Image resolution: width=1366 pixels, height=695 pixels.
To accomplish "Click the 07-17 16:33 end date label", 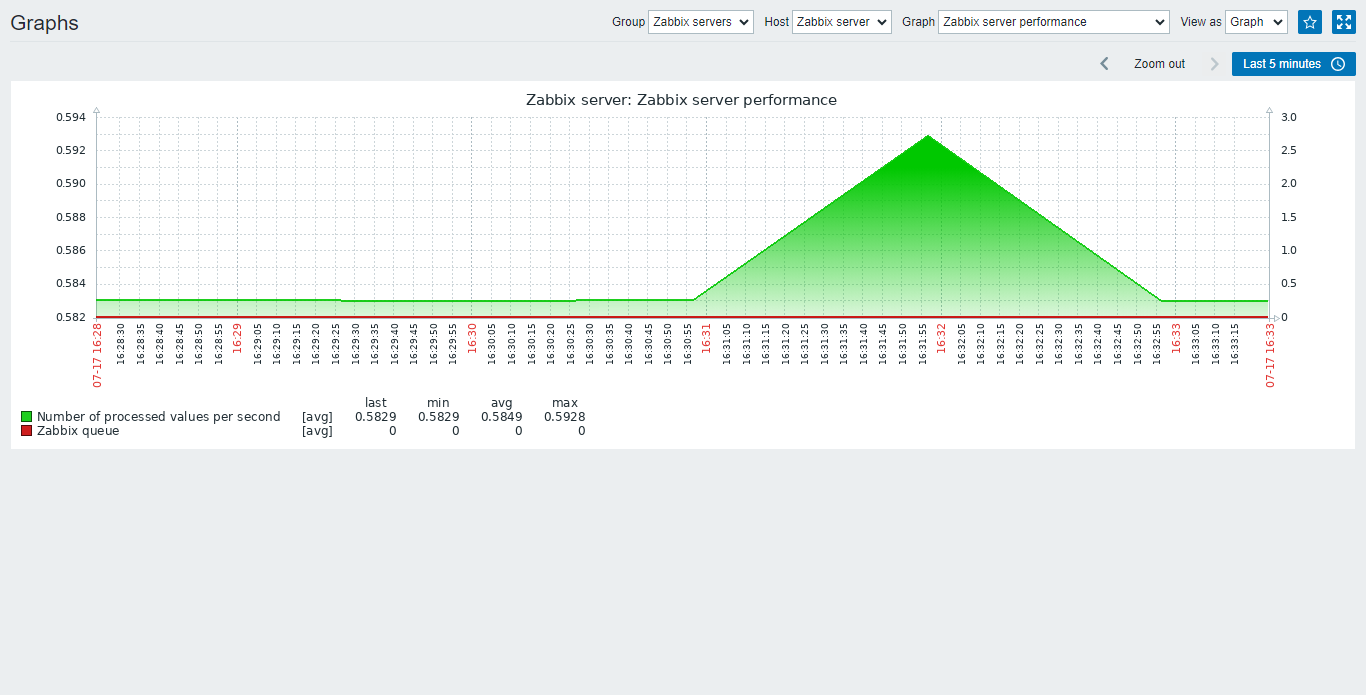I will pyautogui.click(x=1270, y=354).
